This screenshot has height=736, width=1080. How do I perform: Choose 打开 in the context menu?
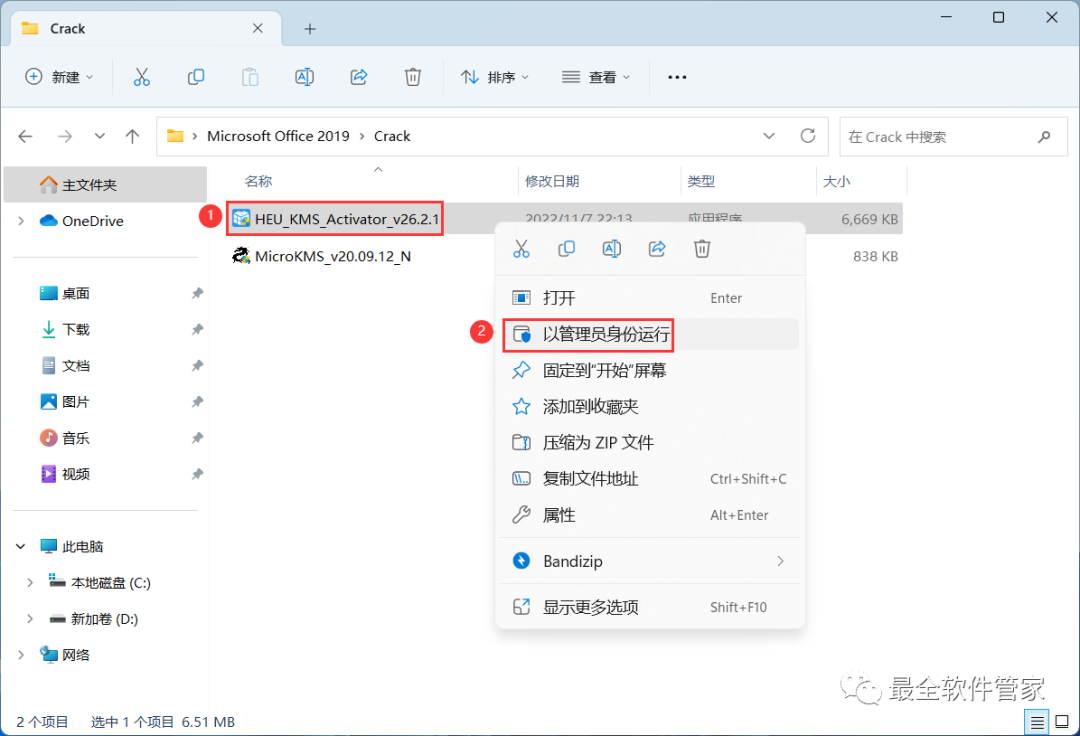(x=650, y=298)
